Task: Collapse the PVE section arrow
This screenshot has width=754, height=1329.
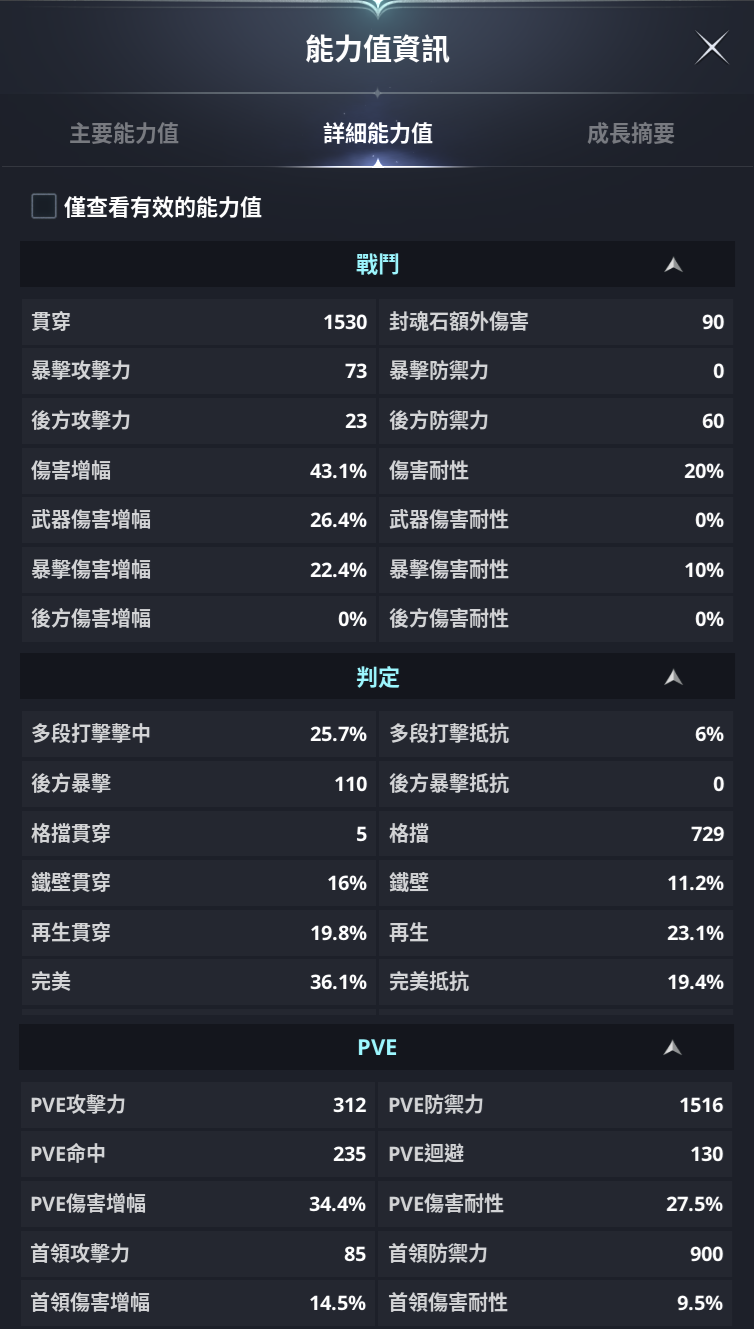Action: pyautogui.click(x=673, y=1048)
